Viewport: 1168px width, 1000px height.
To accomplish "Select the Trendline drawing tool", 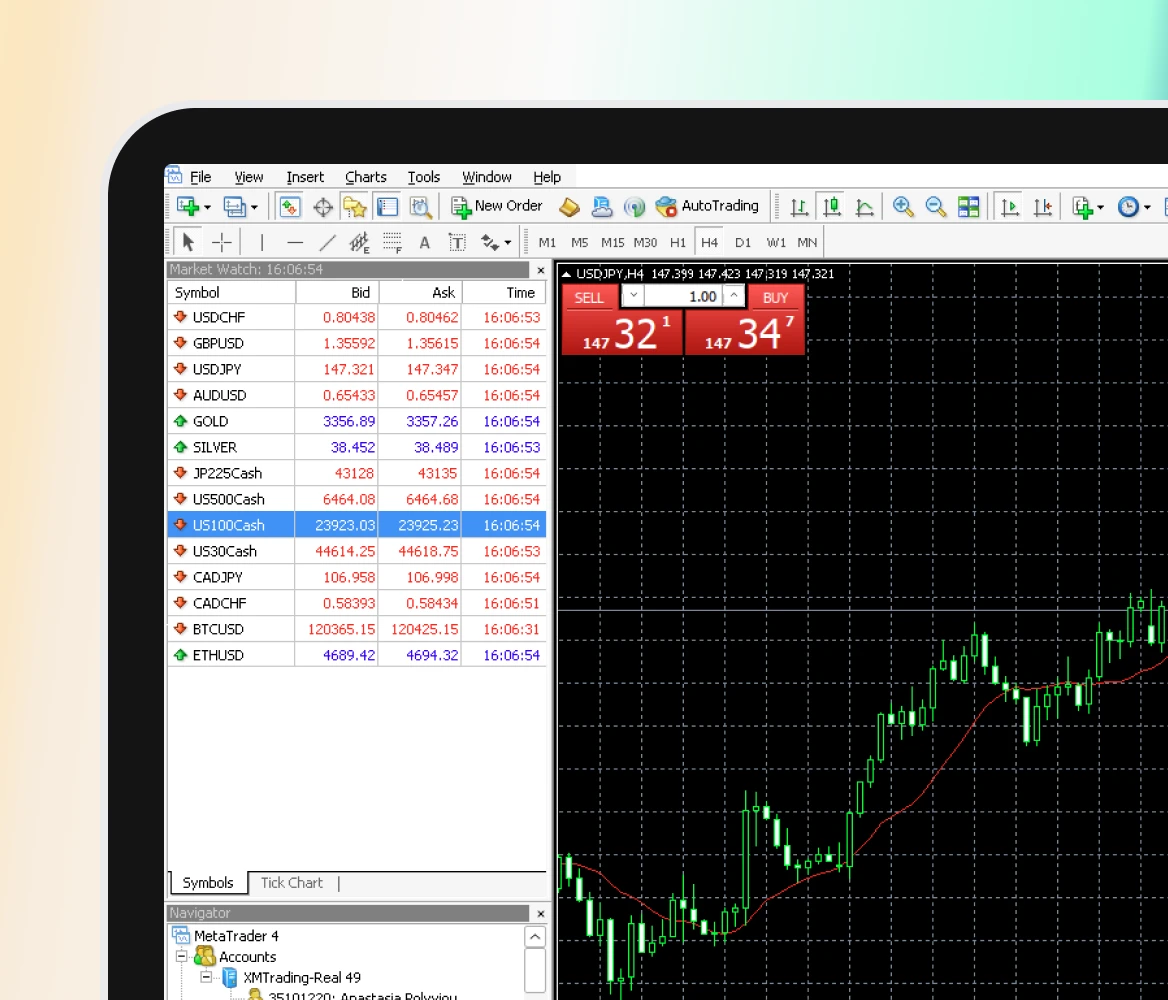I will [327, 241].
